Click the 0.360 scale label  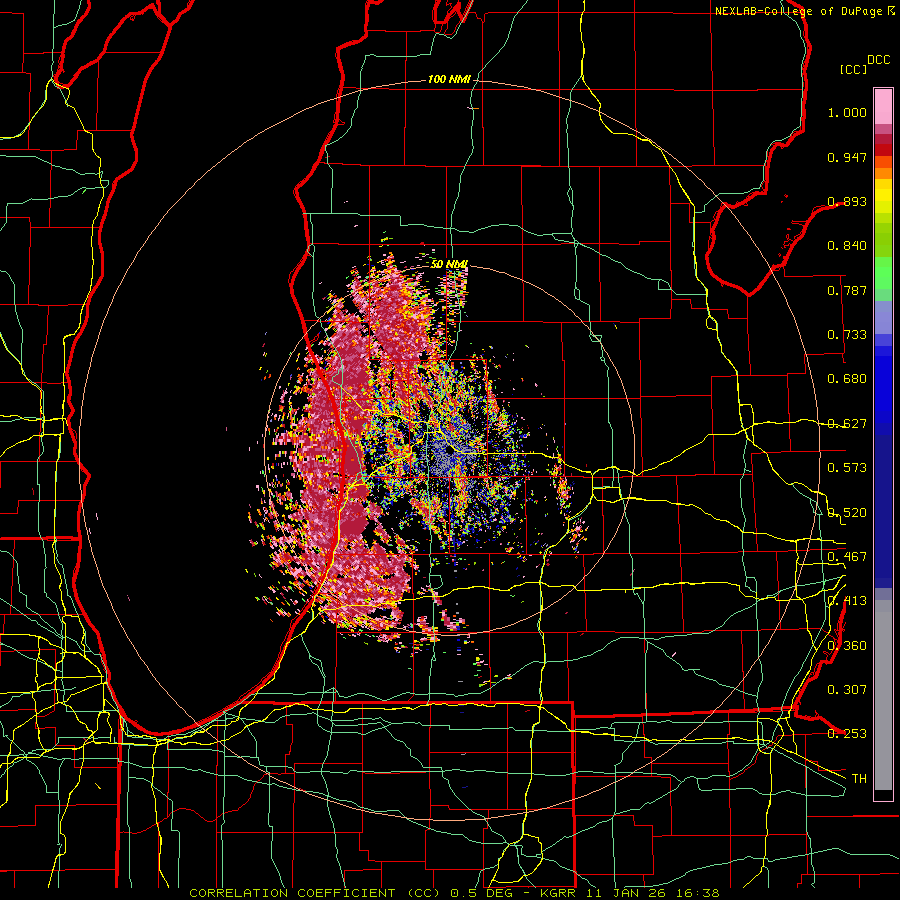[847, 646]
